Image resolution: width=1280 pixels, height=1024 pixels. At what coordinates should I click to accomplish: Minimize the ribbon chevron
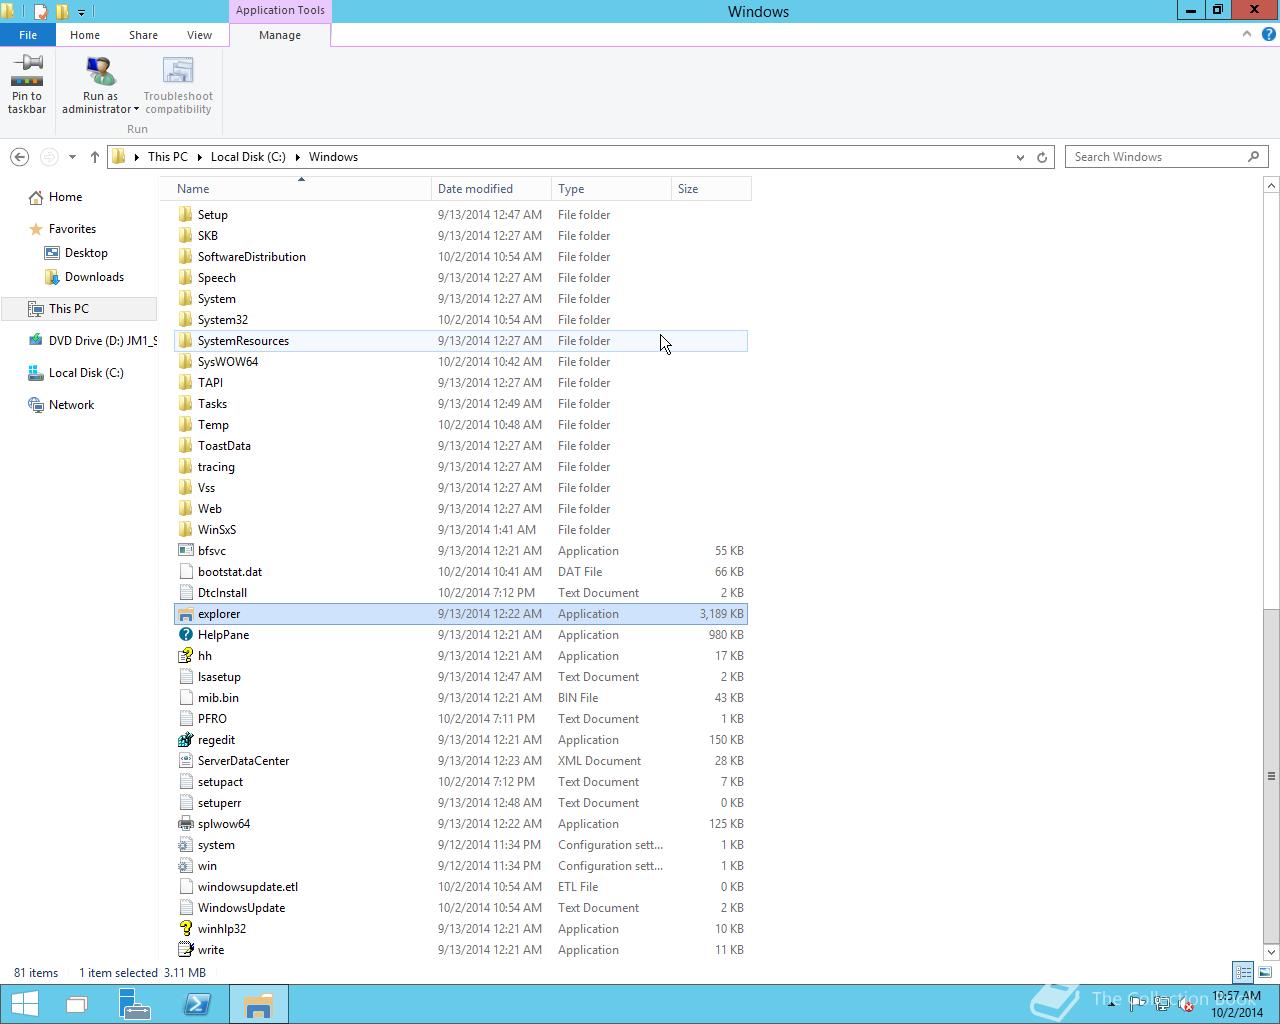pyautogui.click(x=1246, y=34)
